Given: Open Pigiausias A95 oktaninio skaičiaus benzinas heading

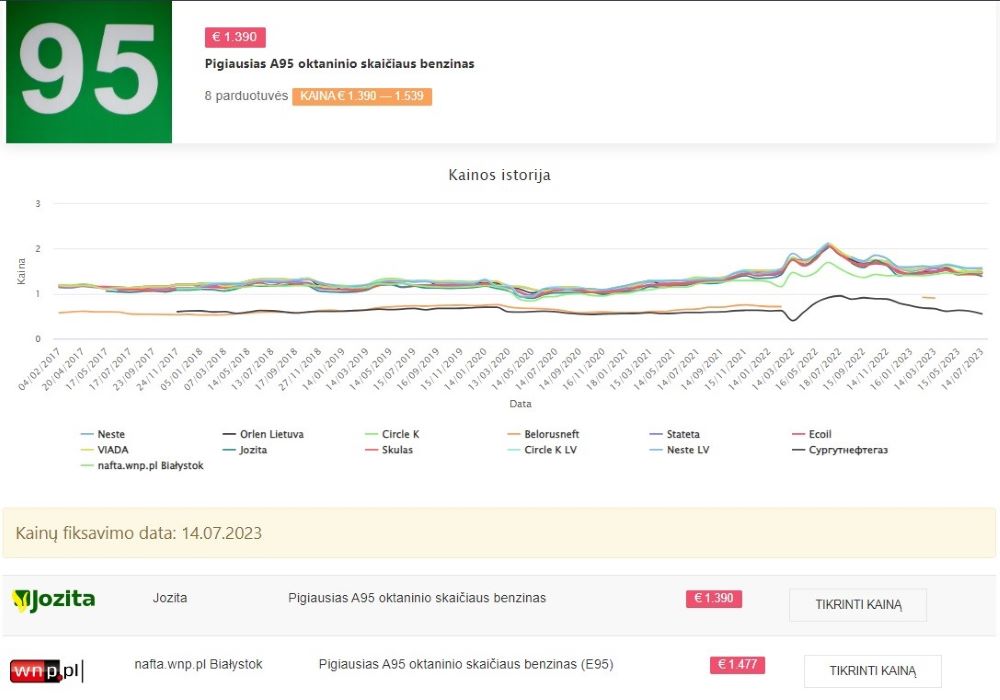Looking at the screenshot, I should (x=339, y=64).
